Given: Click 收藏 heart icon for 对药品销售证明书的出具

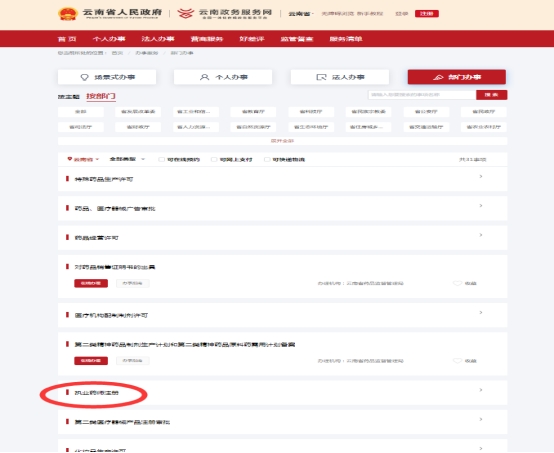Looking at the screenshot, I should click(458, 283).
